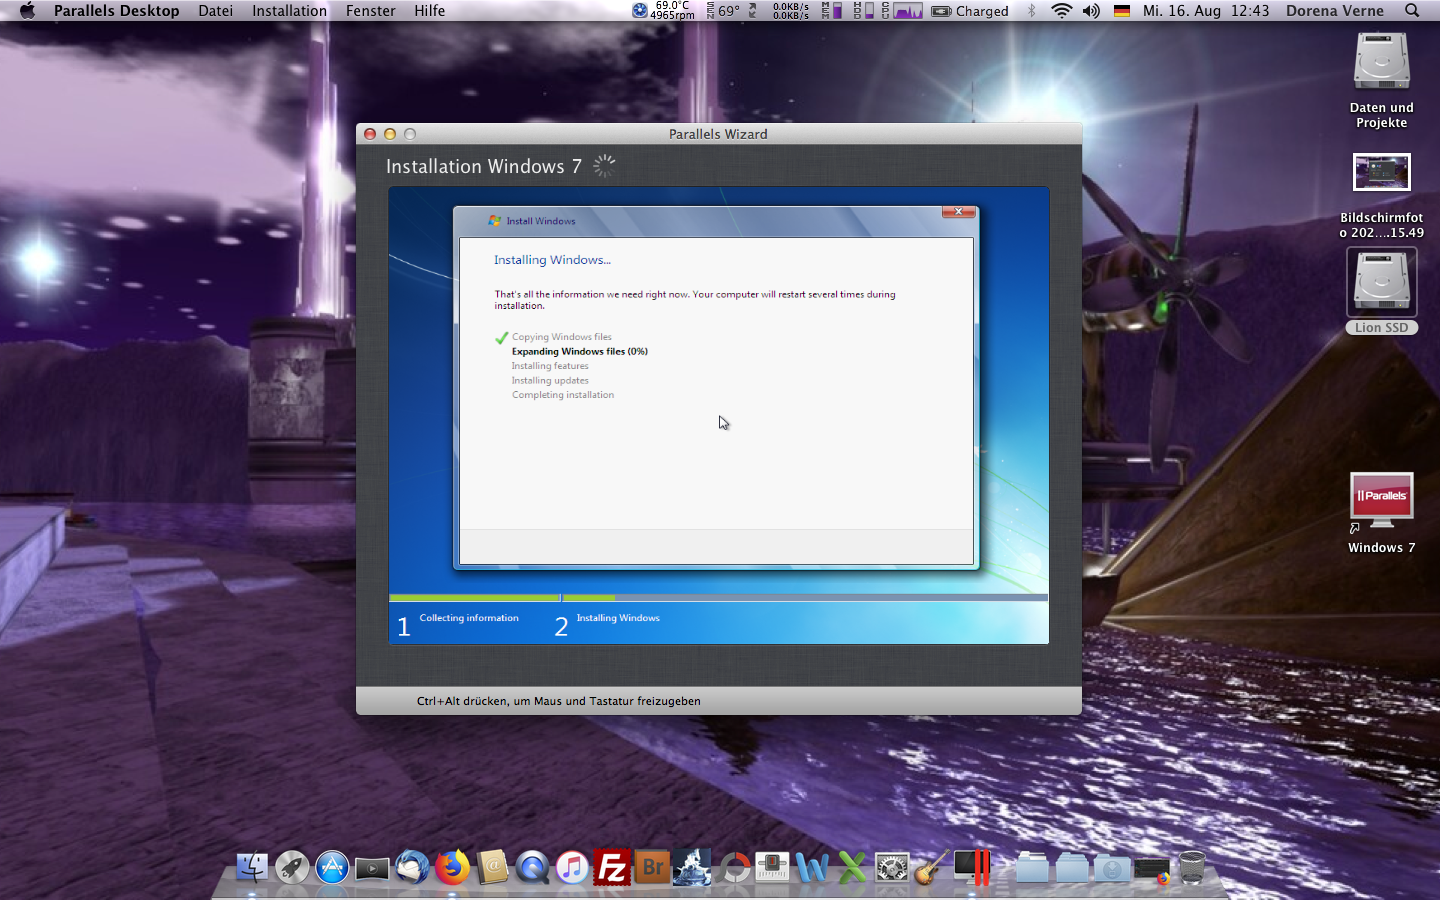Open the Hilfe menu

click(x=429, y=11)
